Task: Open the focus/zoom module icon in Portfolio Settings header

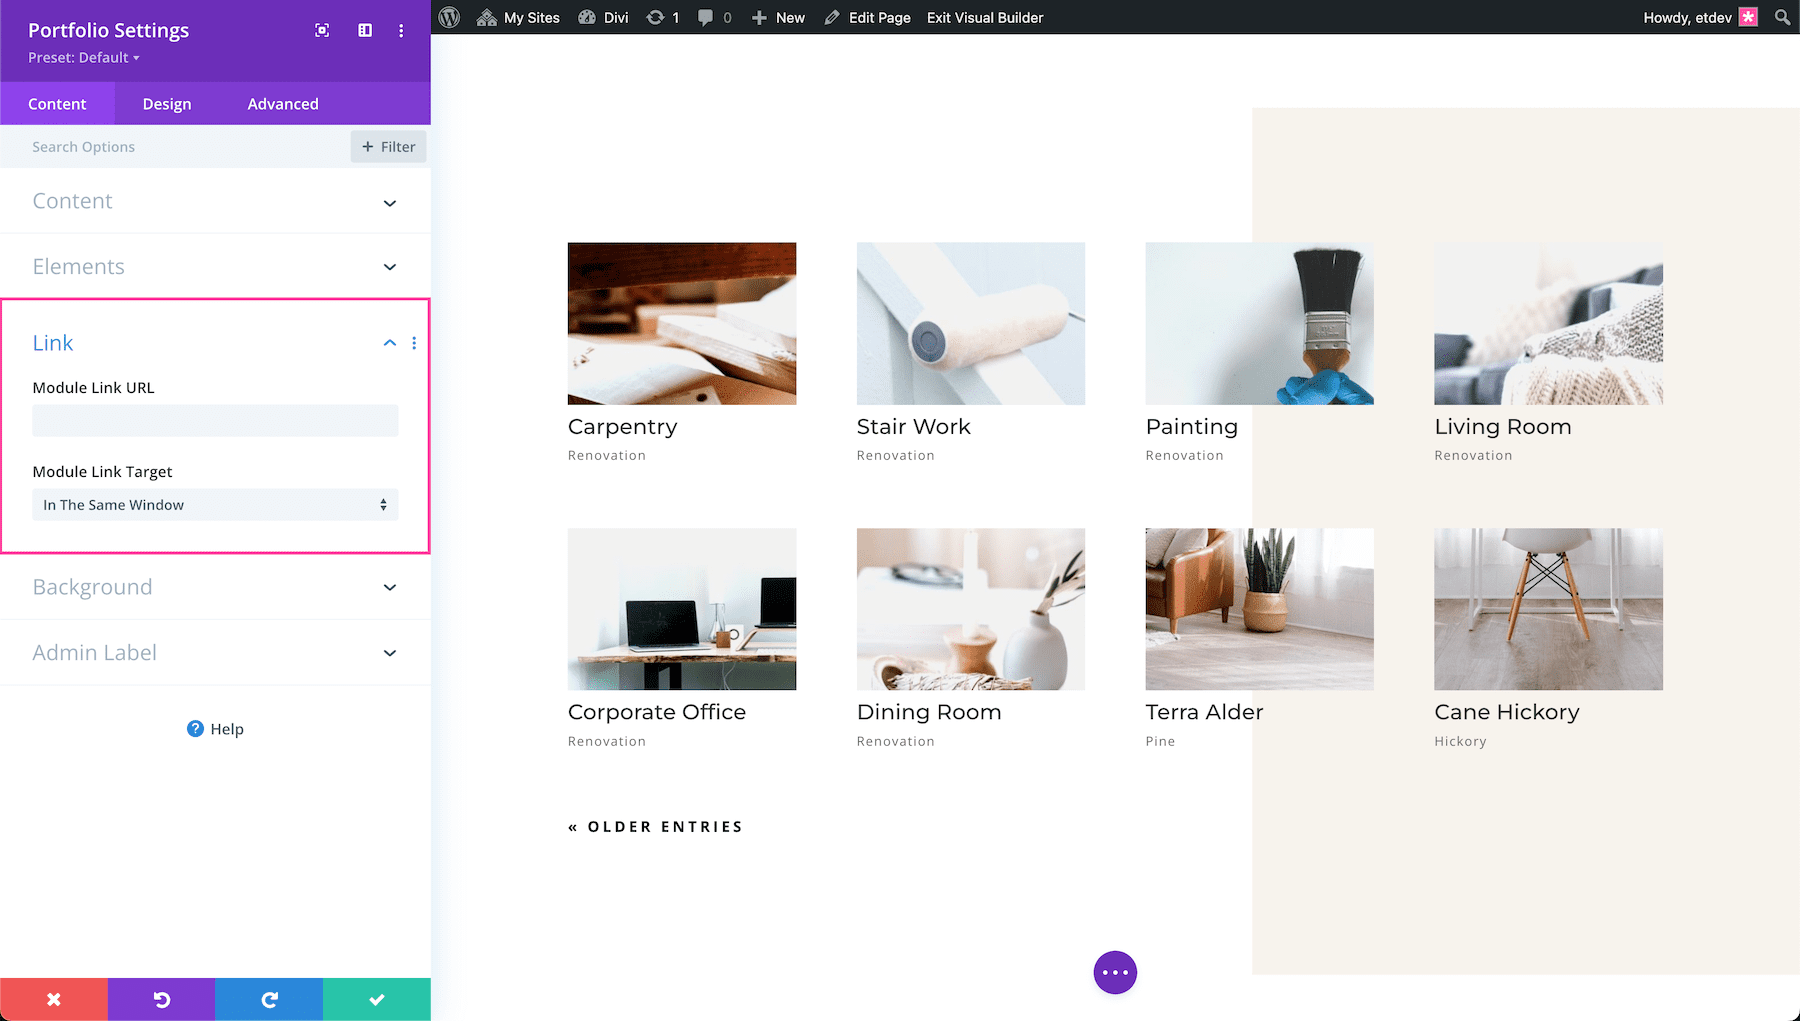Action: coord(322,30)
